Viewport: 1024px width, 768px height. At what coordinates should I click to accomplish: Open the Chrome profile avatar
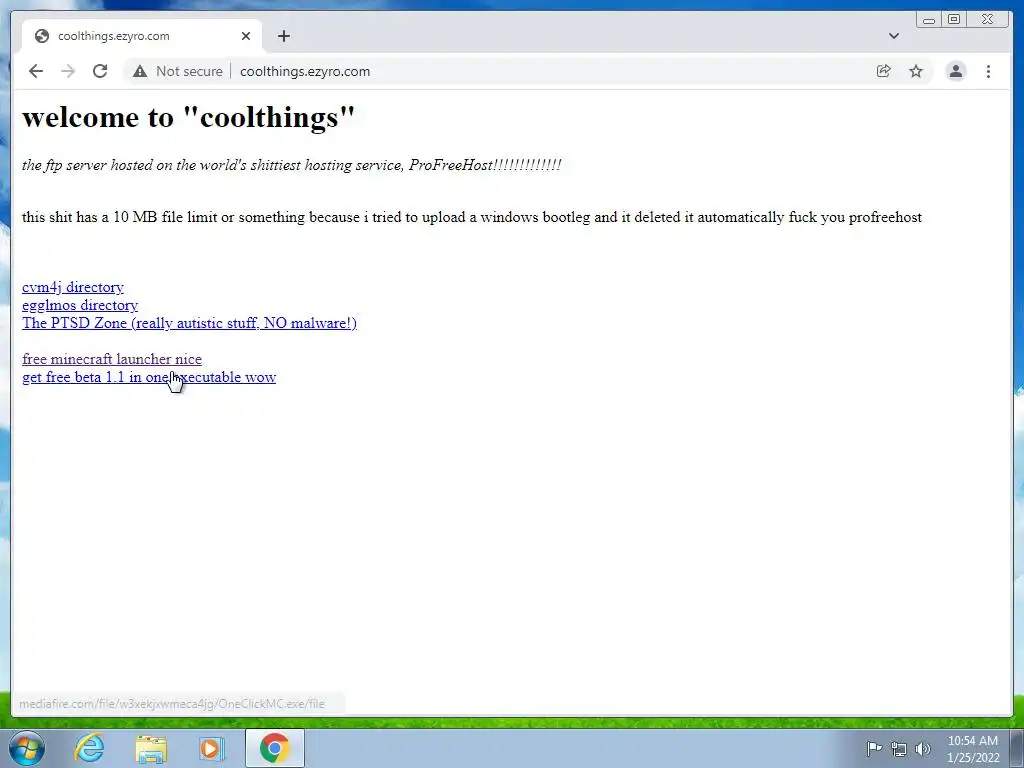[956, 71]
